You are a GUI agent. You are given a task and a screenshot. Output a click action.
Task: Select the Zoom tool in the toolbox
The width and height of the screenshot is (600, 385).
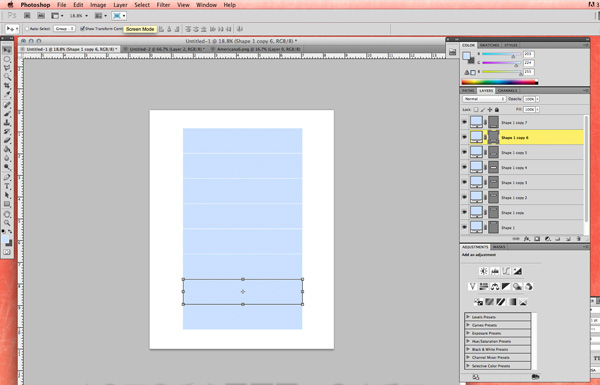(x=7, y=223)
